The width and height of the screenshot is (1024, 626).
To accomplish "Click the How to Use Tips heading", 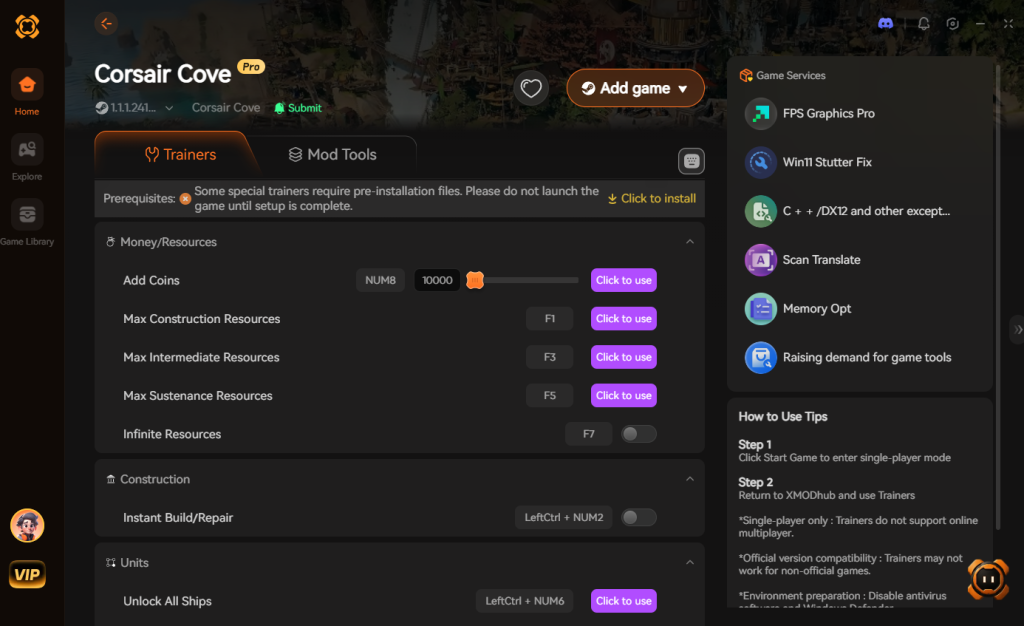I will tap(782, 416).
